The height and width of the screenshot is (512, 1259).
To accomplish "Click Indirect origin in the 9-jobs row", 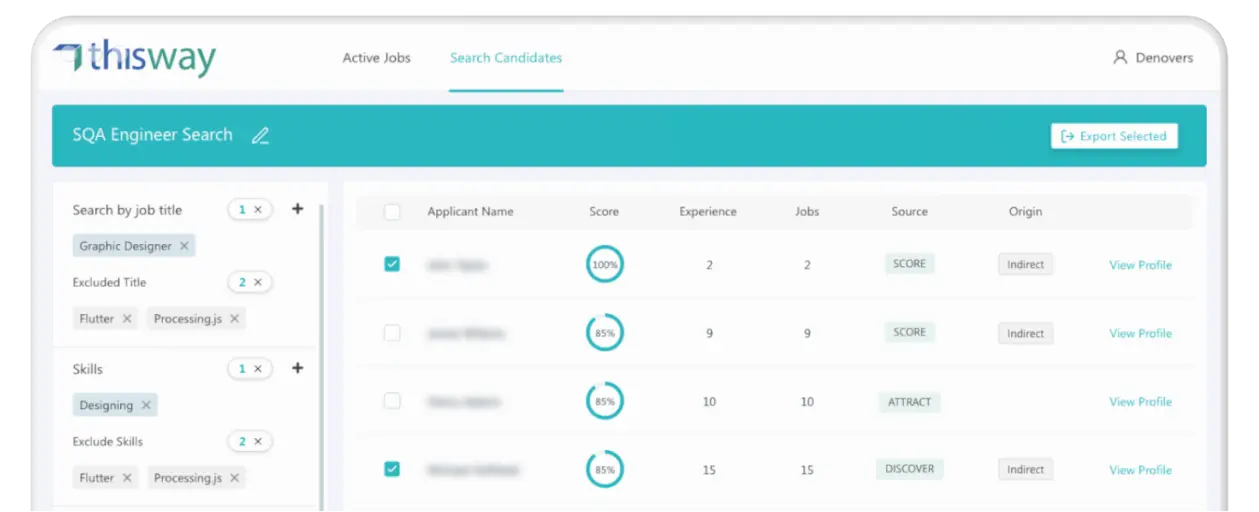I will tap(1025, 334).
